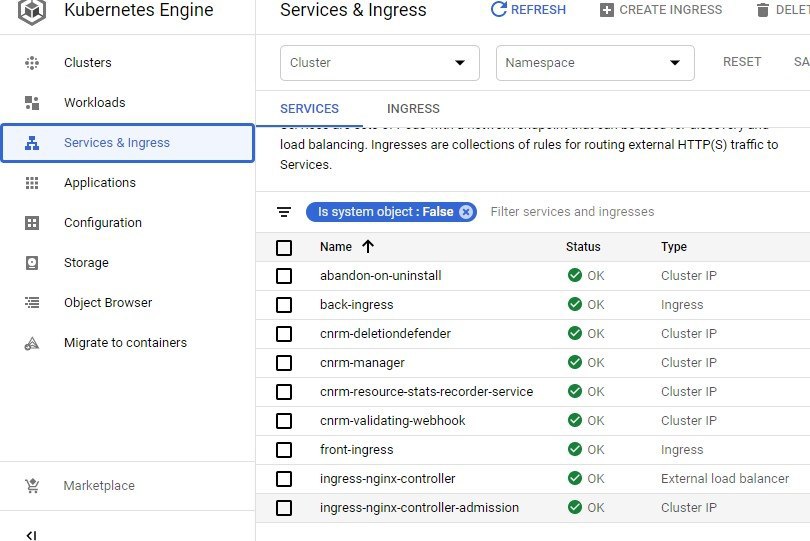
Task: Click the Services & Ingress network icon
Action: coord(32,143)
